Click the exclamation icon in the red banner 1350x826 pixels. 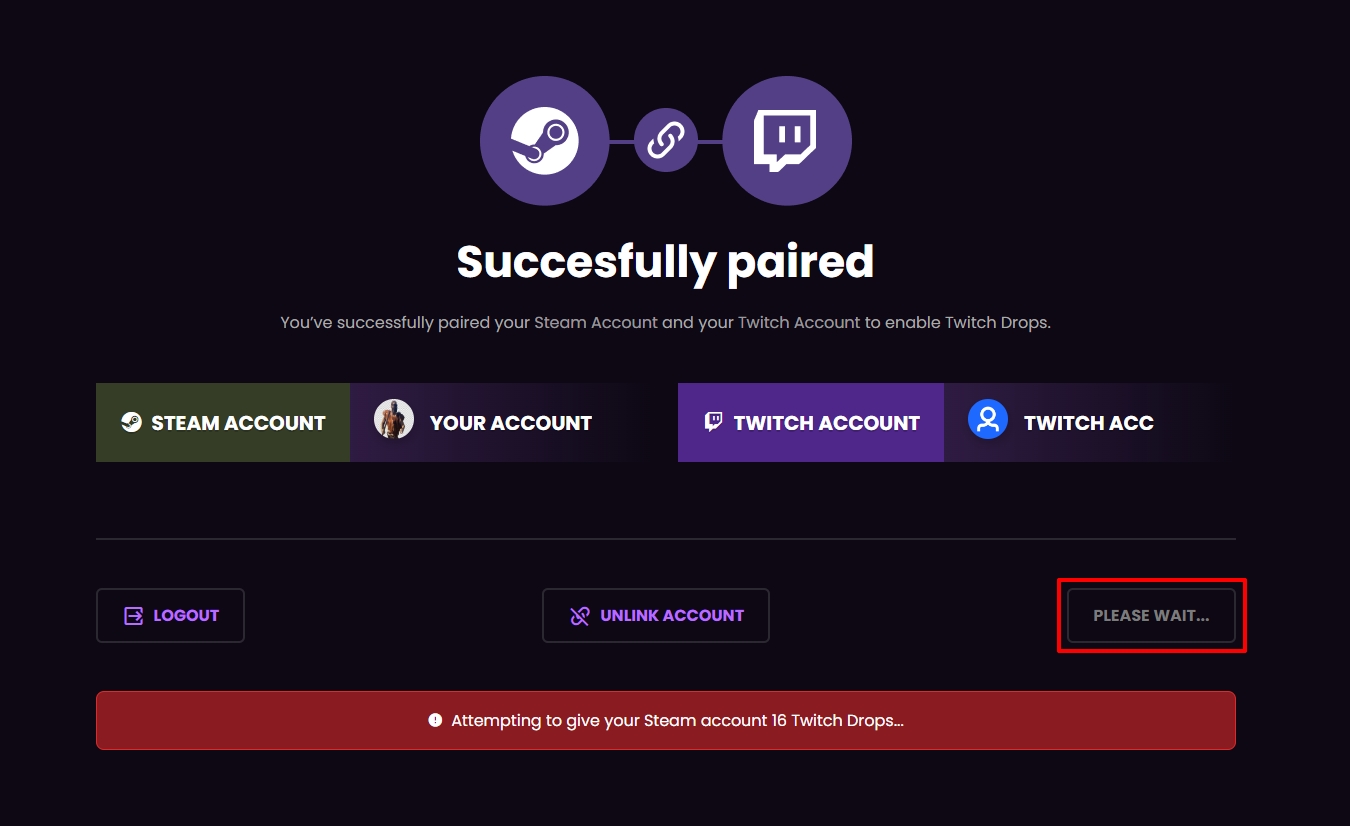point(435,720)
